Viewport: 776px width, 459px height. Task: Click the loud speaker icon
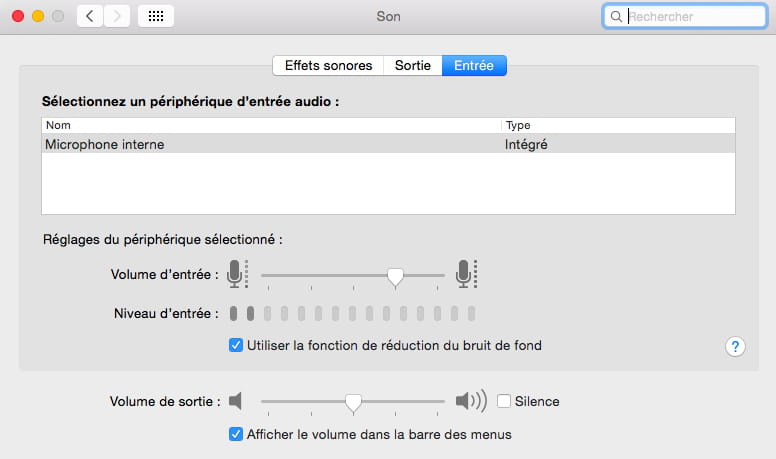[x=470, y=401]
